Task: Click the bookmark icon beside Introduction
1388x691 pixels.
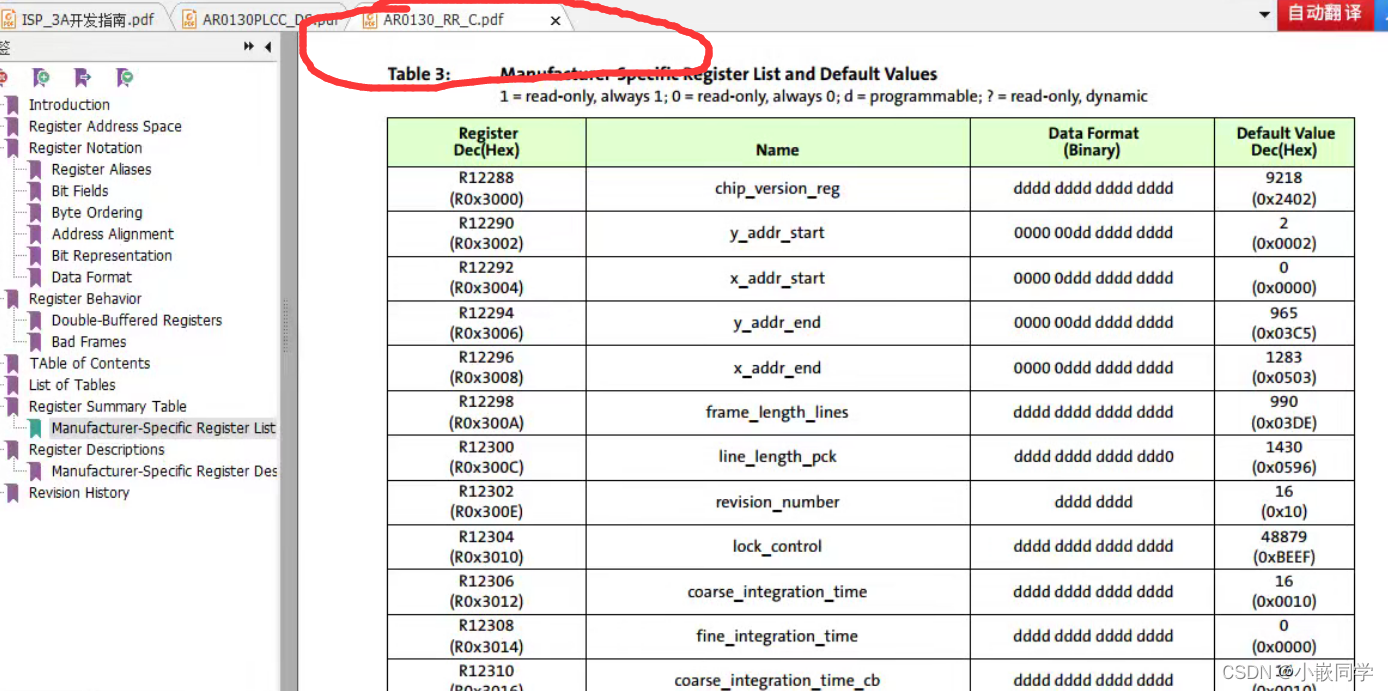Action: tap(13, 105)
